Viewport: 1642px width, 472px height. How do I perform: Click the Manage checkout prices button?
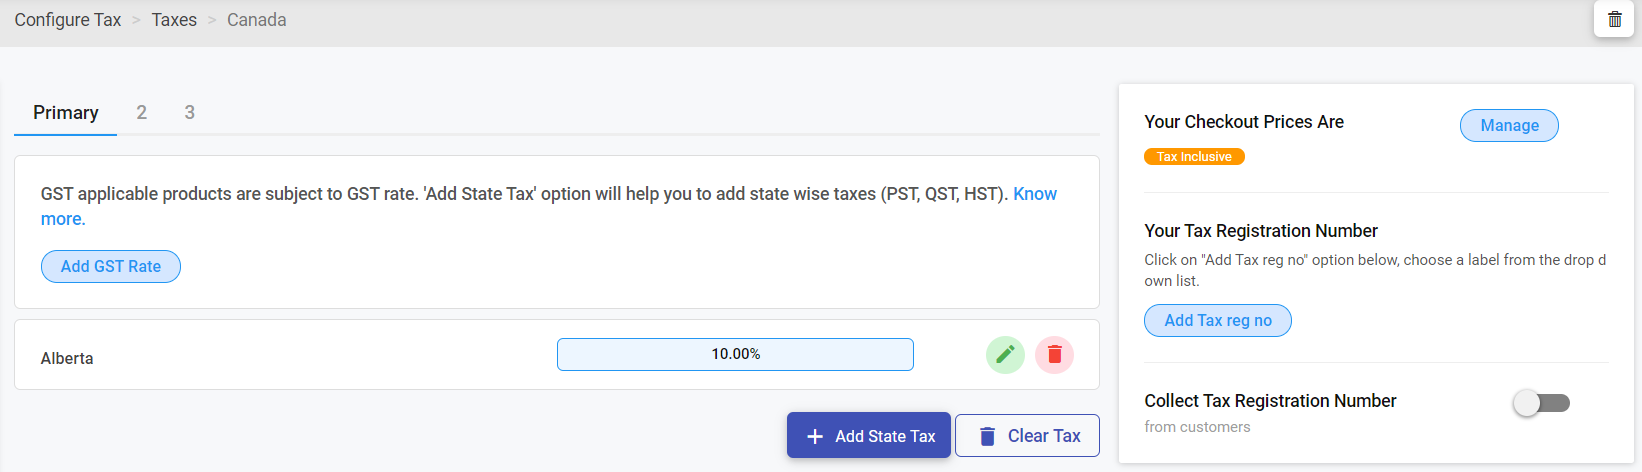1509,125
